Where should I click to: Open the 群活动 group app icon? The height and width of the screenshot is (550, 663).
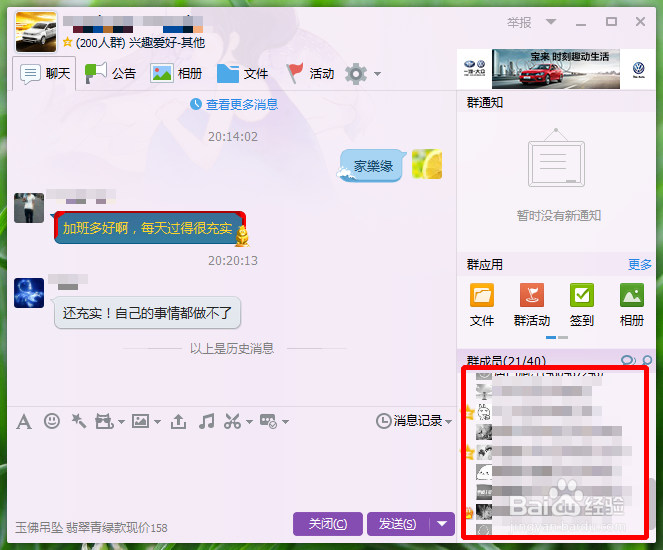pos(532,305)
